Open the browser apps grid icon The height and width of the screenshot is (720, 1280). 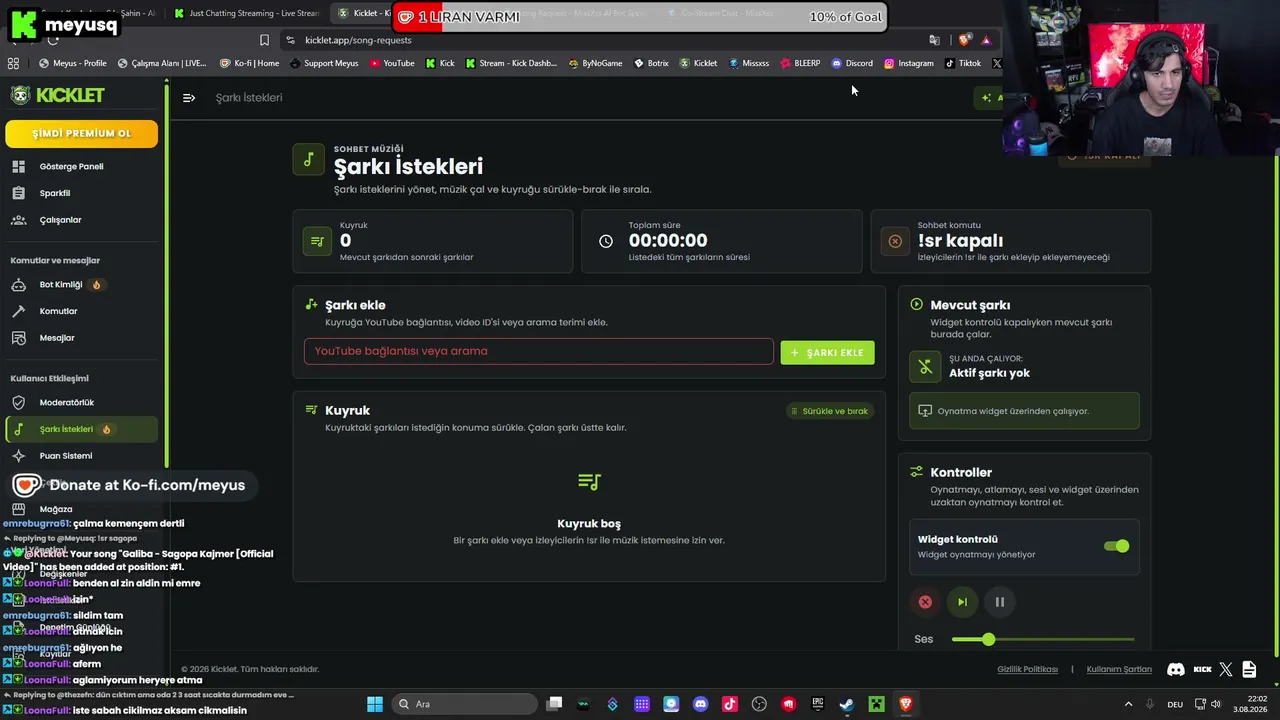[x=13, y=63]
